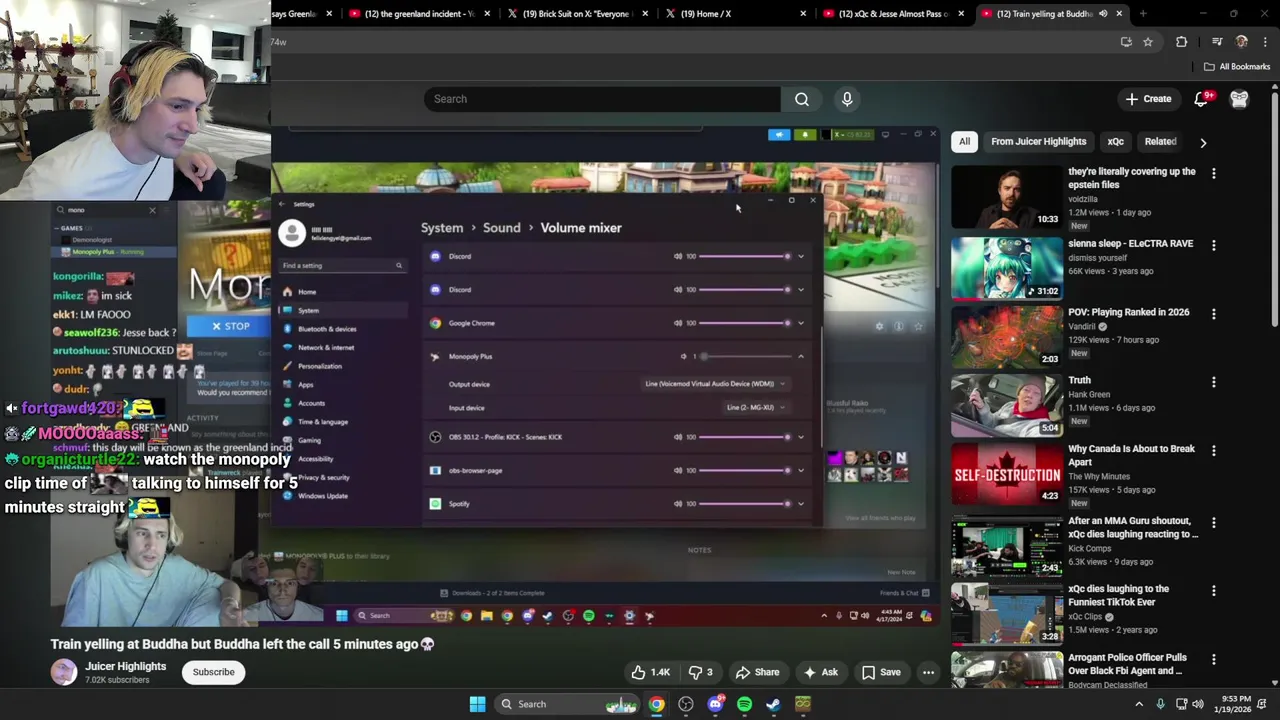Open the taskbar network tray icon

point(1181,704)
